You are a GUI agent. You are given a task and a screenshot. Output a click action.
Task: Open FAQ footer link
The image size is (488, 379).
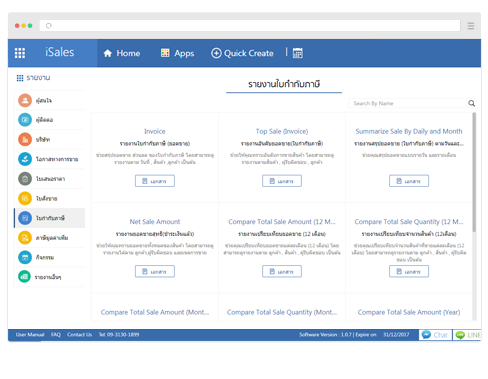(56, 335)
